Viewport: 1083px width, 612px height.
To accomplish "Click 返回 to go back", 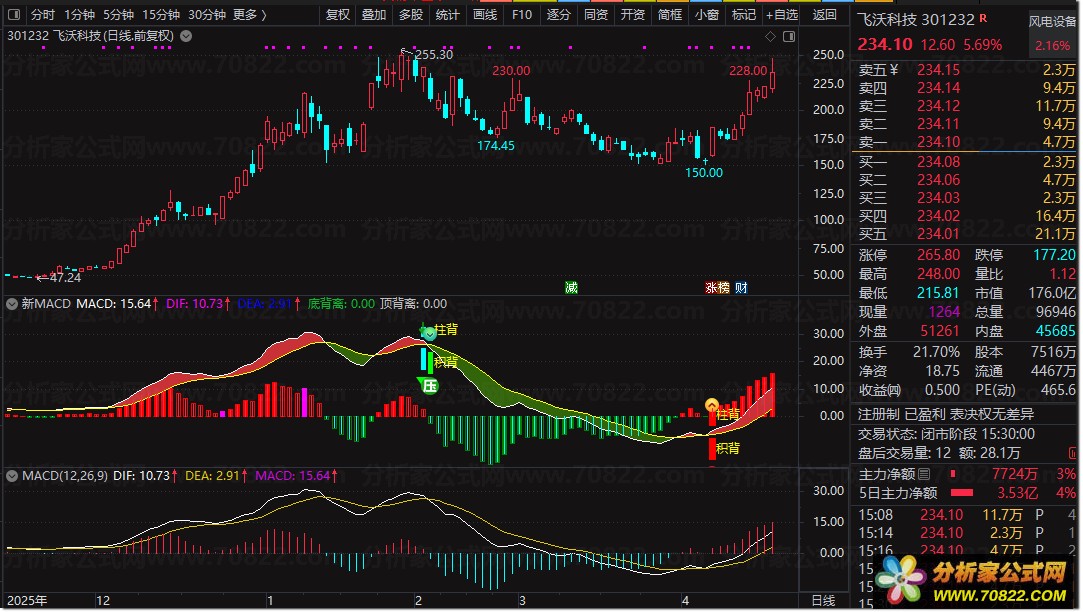I will 824,15.
